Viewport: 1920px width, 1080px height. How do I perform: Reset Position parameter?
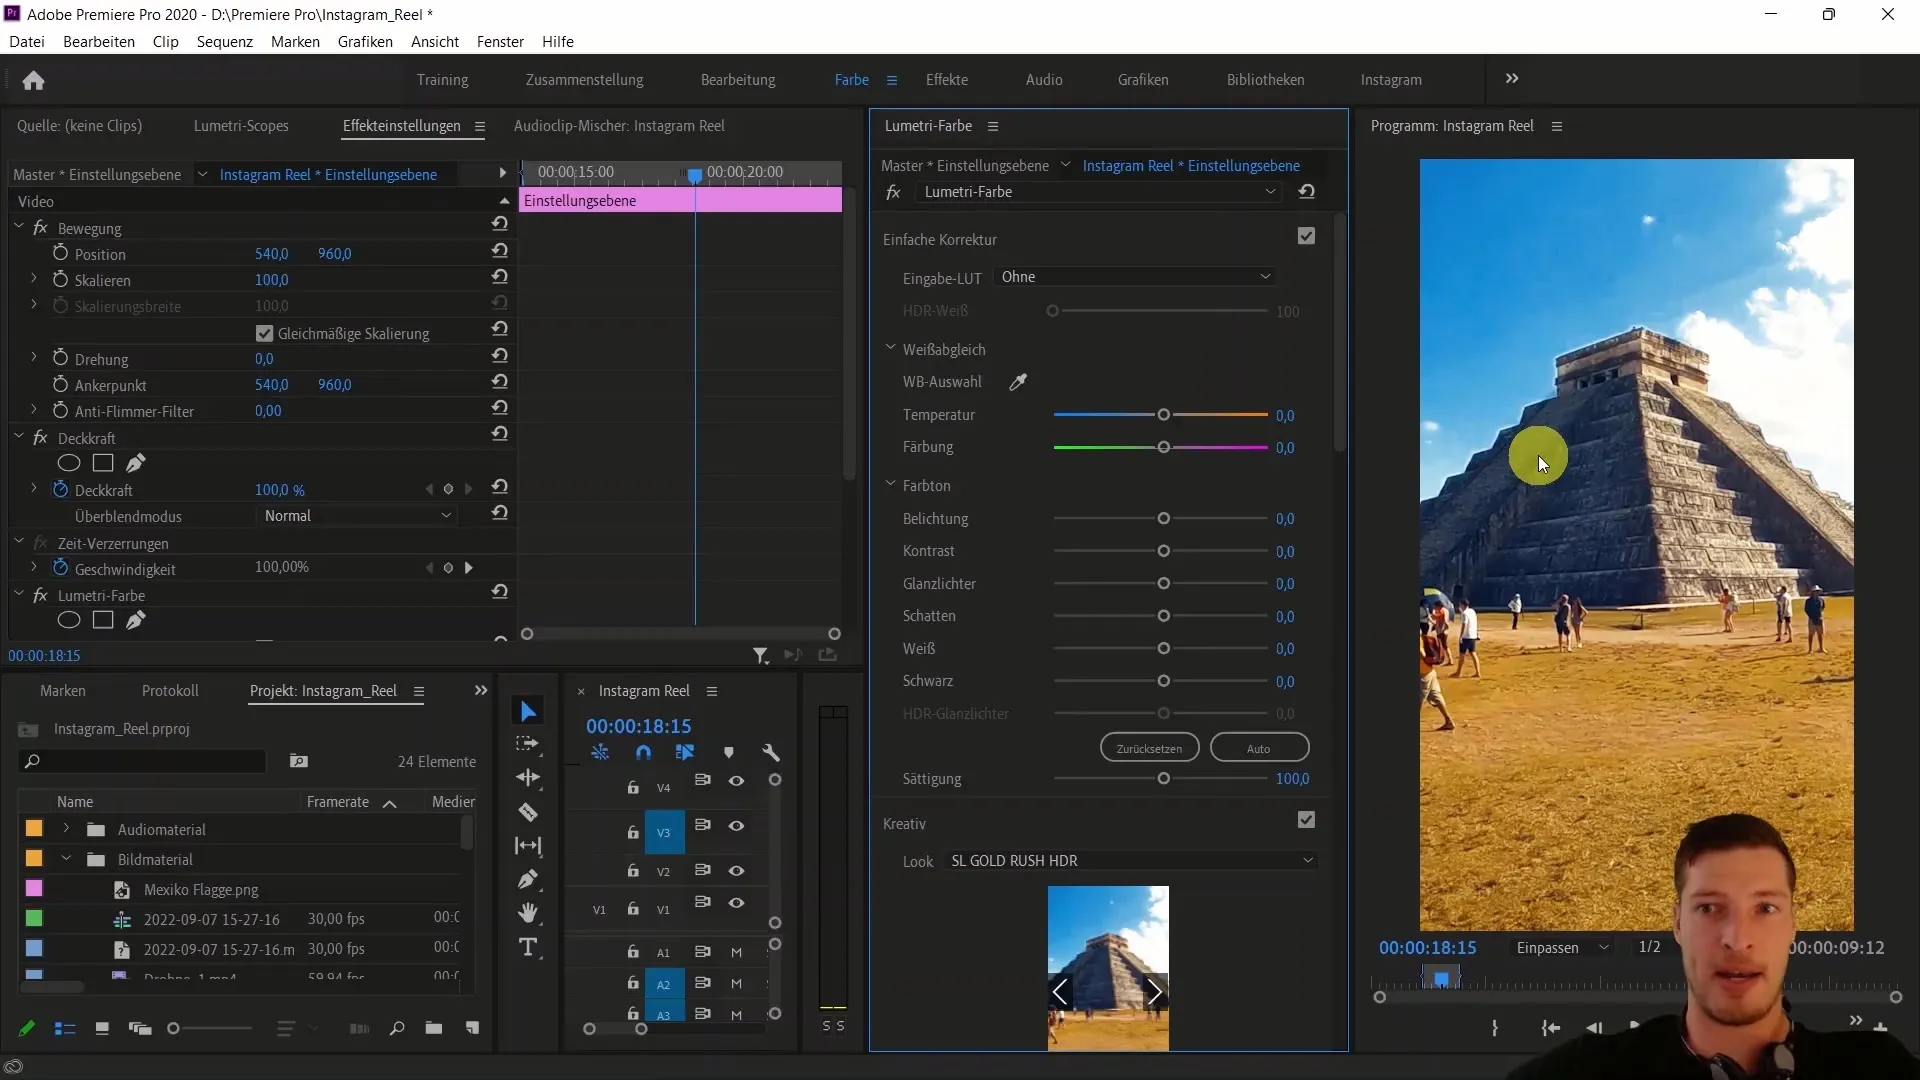[x=500, y=251]
